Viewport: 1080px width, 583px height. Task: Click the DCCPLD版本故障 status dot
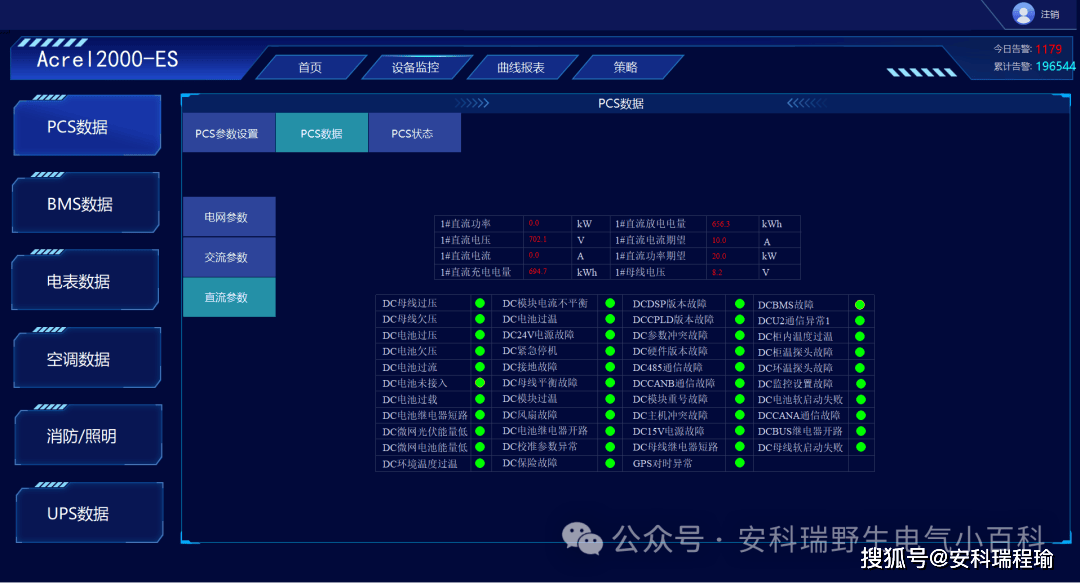(x=740, y=320)
